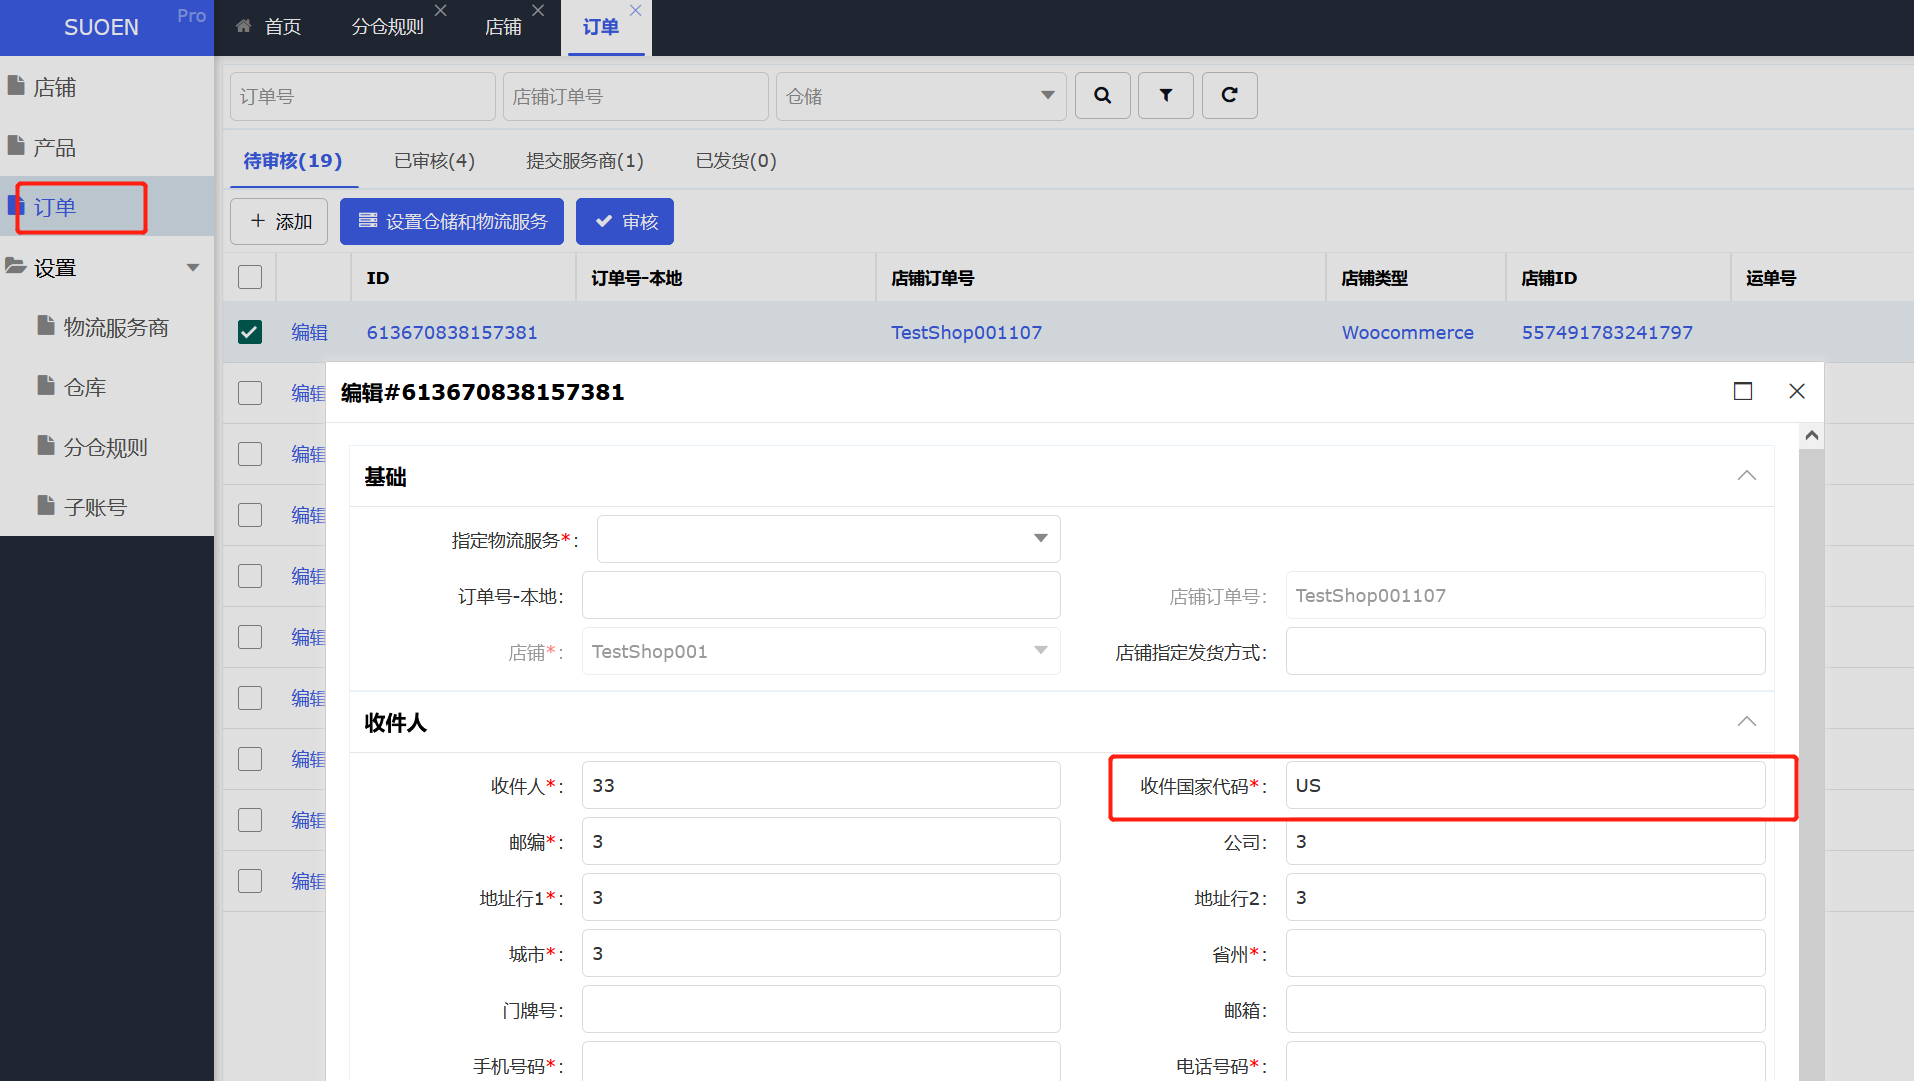Screen dimensions: 1914x1081
Task: Toggle the select-all header checkbox
Action: pos(250,277)
